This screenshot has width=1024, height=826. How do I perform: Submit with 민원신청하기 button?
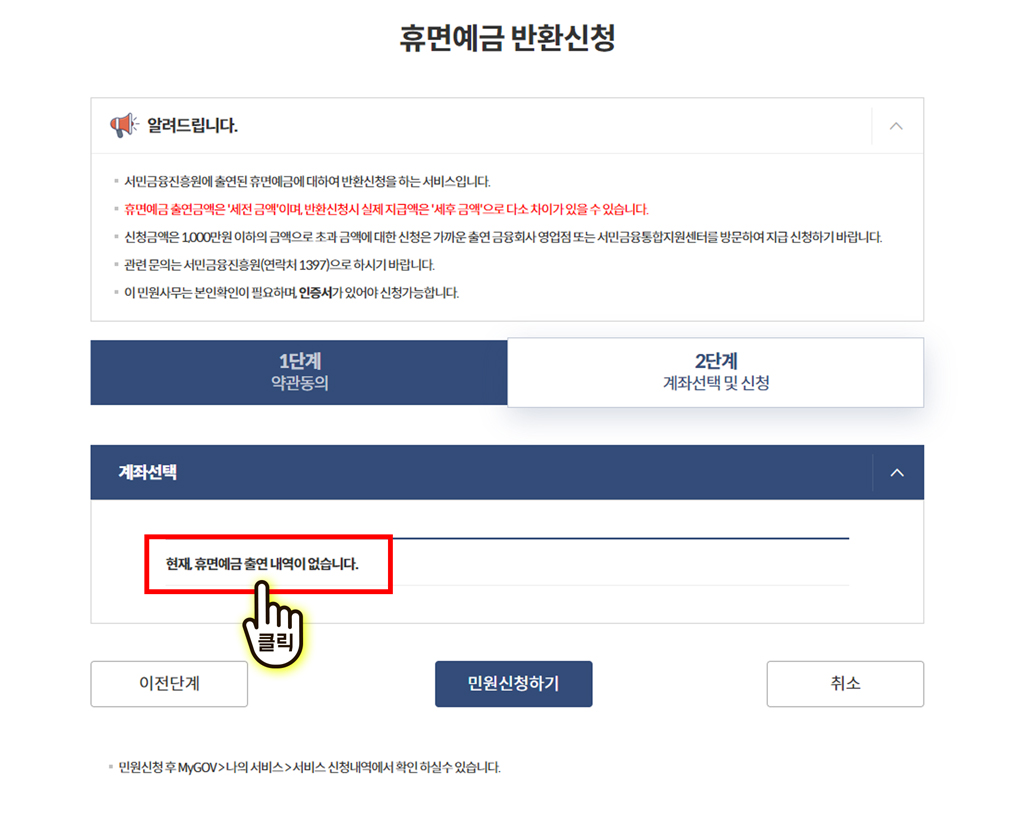(513, 684)
